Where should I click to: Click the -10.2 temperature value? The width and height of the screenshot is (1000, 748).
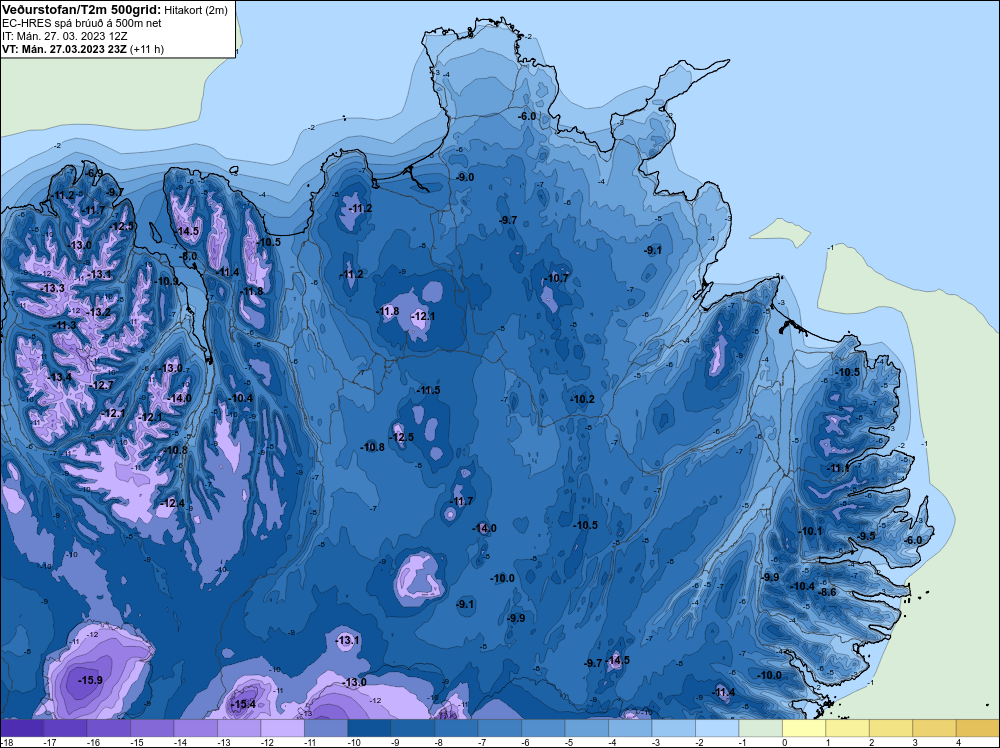point(582,399)
